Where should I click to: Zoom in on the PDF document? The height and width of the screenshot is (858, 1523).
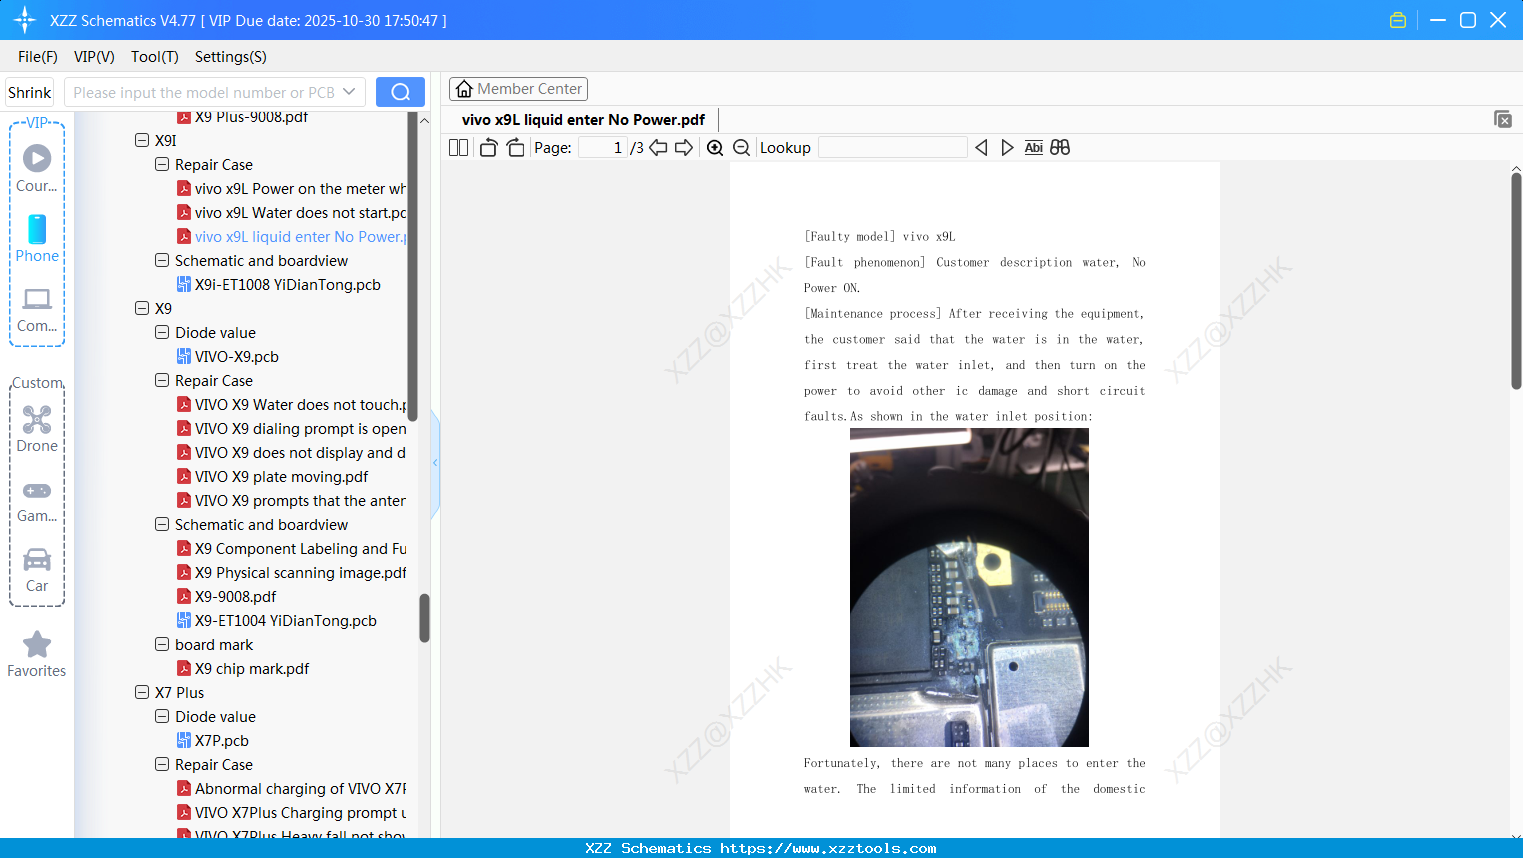715,148
